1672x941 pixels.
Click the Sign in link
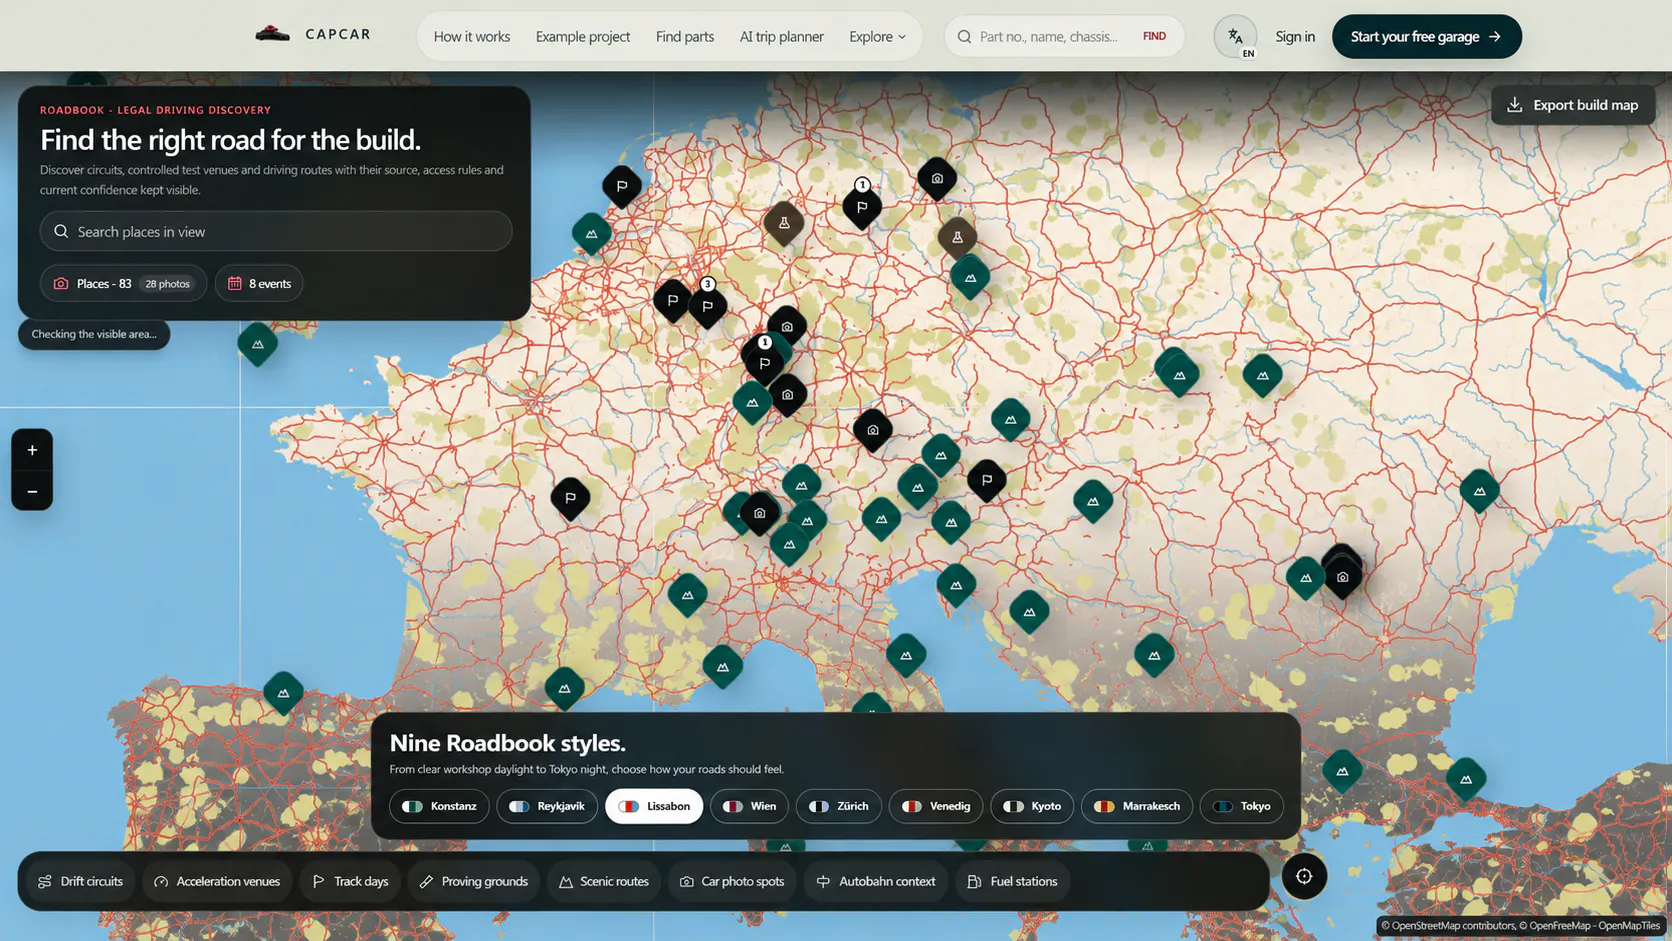[1295, 36]
